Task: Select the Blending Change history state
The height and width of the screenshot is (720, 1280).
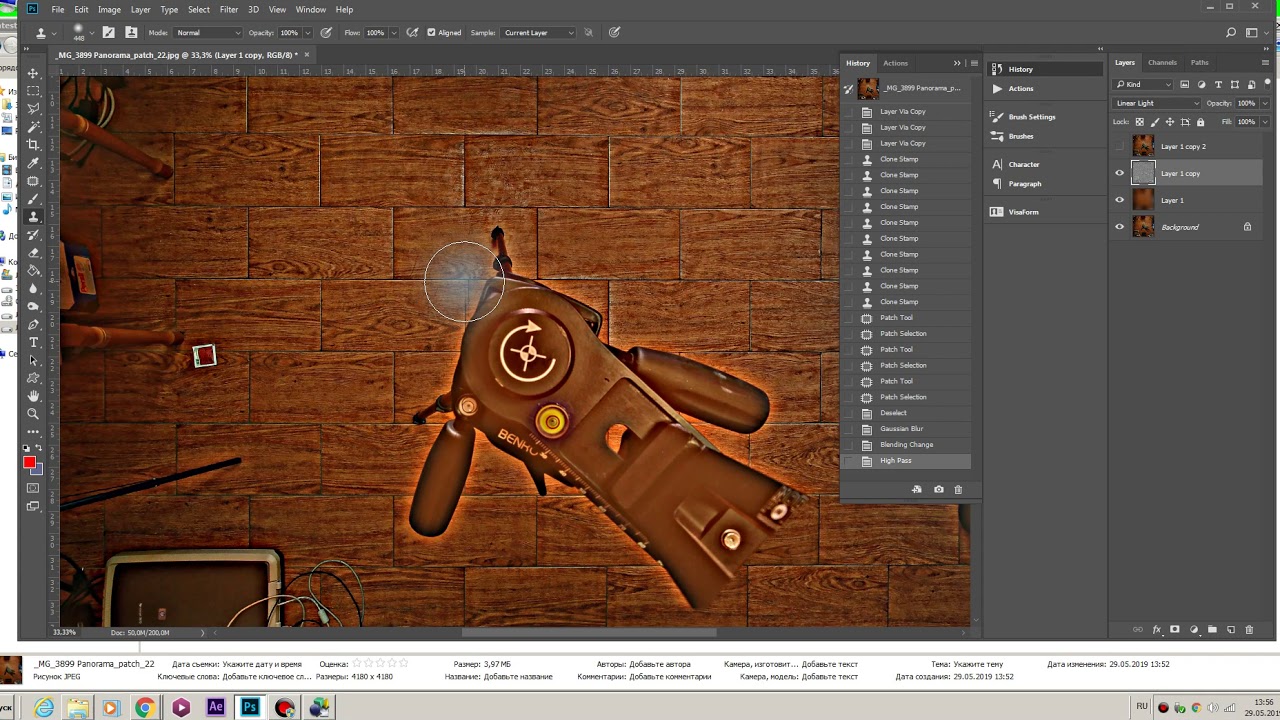Action: pyautogui.click(x=905, y=445)
